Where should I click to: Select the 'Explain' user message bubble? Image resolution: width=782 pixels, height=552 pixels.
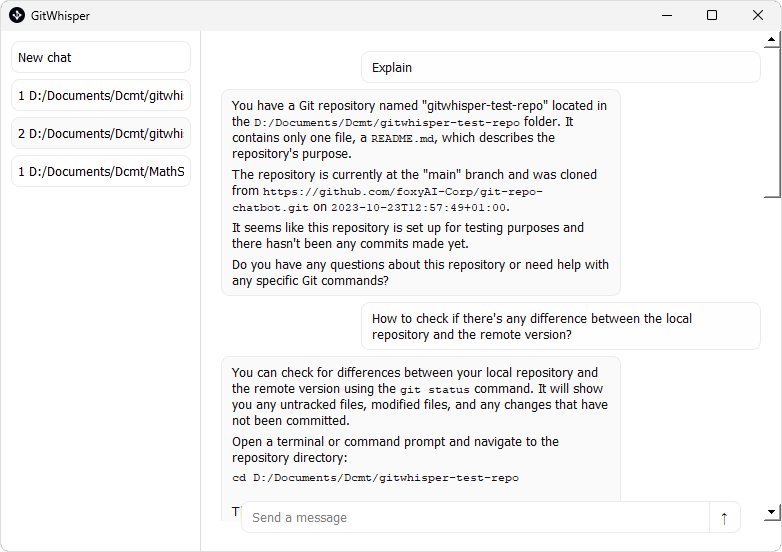(561, 67)
